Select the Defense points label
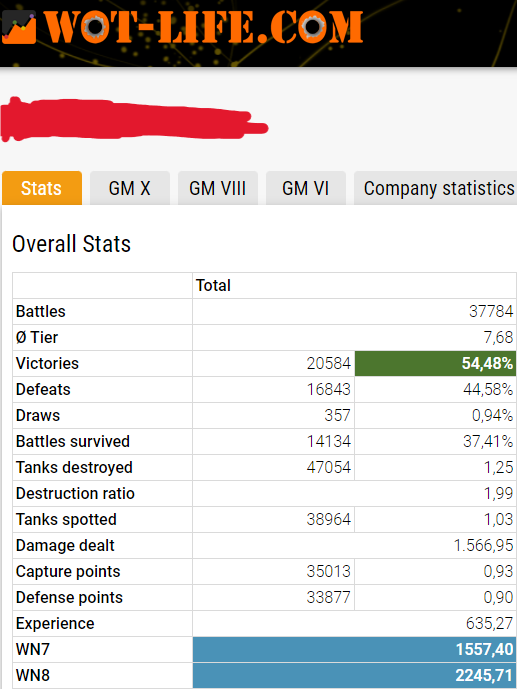517x689 pixels. click(69, 597)
